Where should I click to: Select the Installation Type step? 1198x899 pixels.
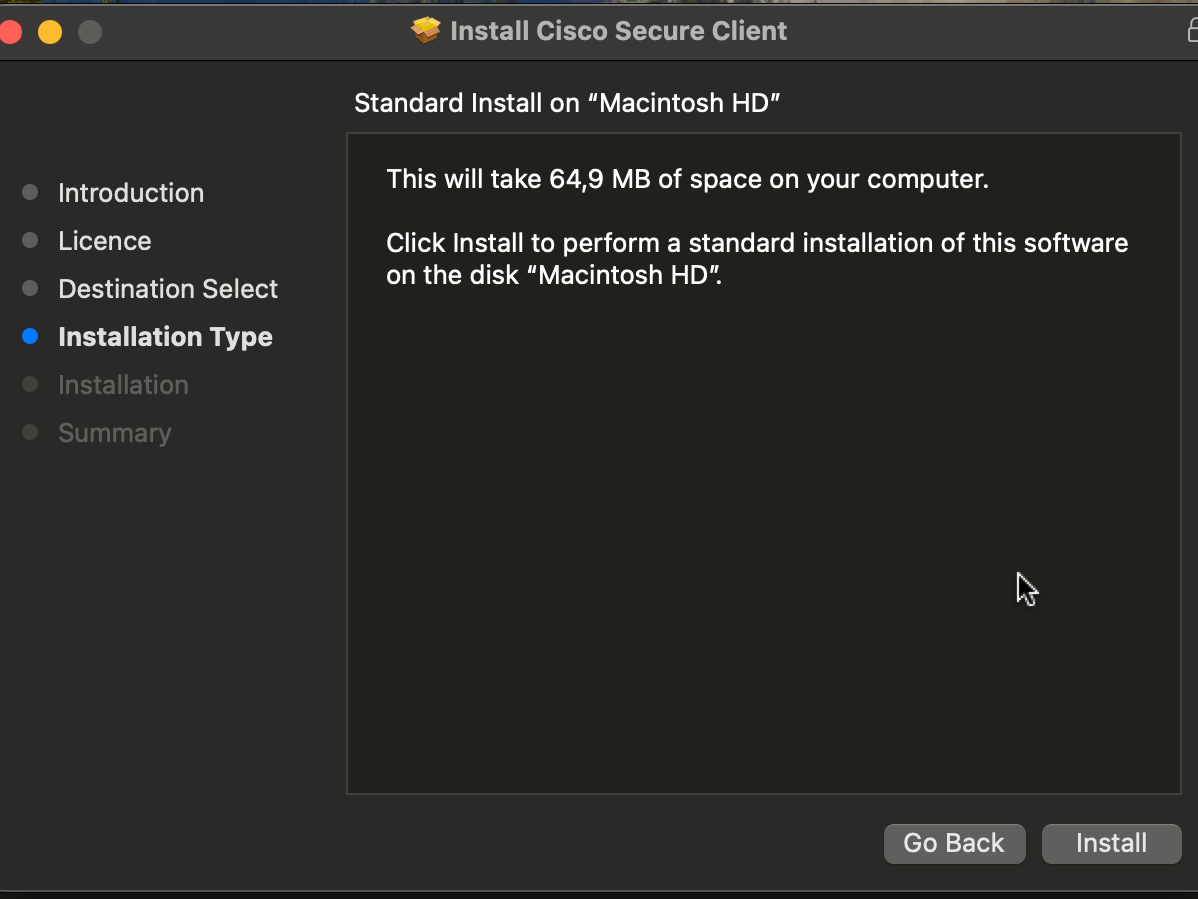tap(165, 337)
